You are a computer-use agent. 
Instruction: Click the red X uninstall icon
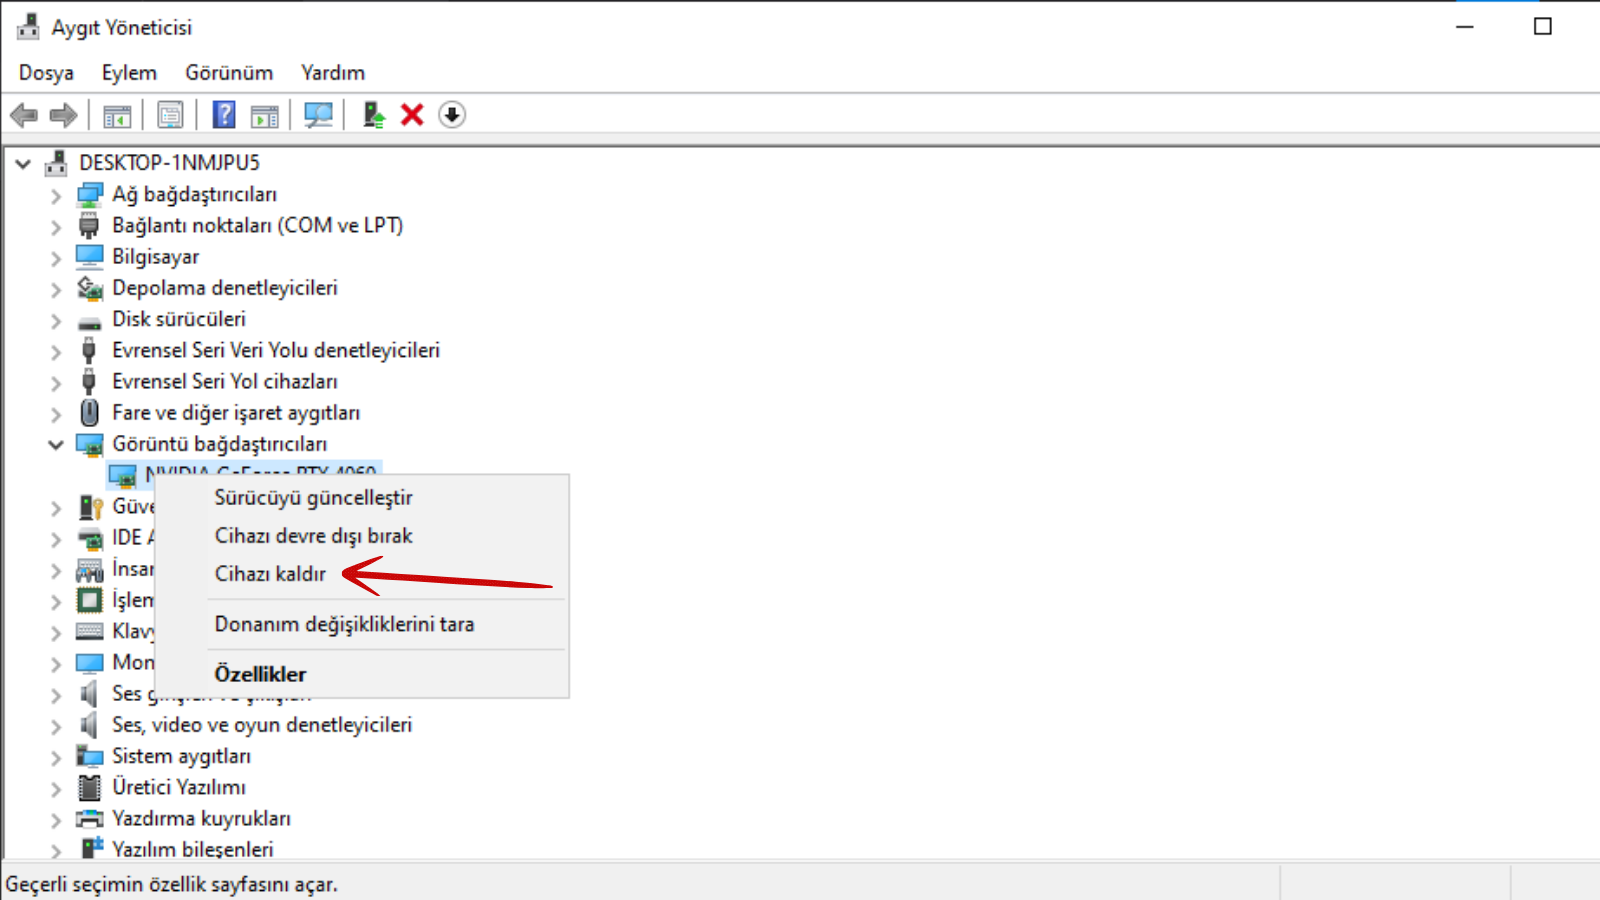[x=412, y=115]
